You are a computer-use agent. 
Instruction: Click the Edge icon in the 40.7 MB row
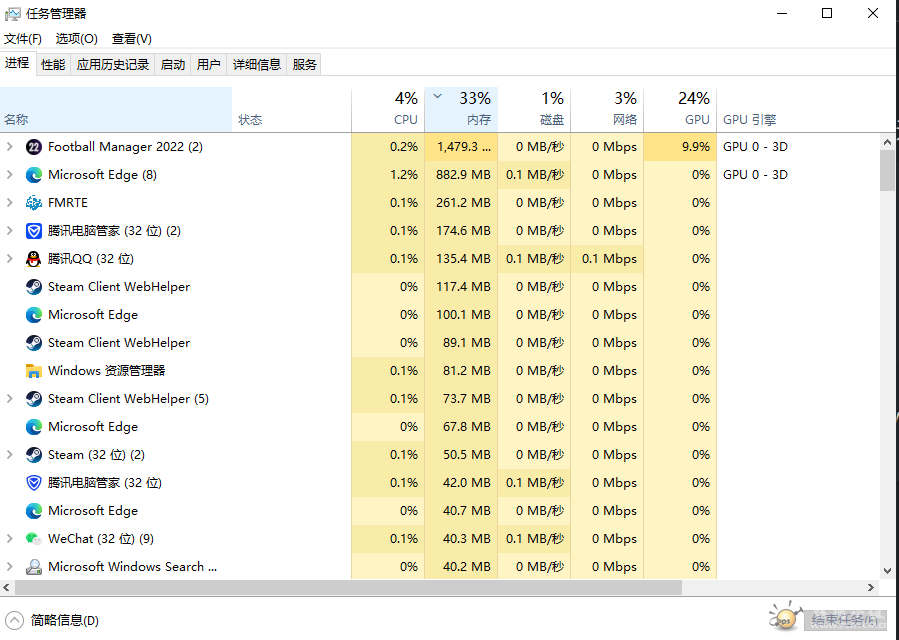click(34, 511)
